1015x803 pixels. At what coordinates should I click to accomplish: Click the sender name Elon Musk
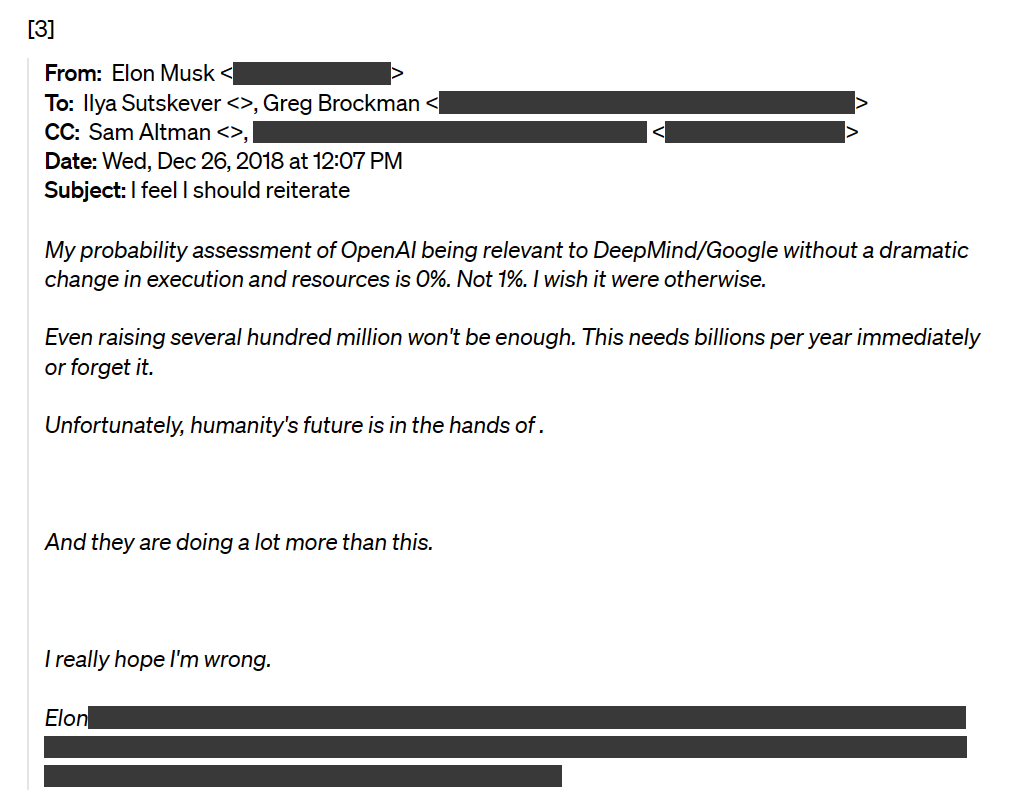tap(164, 74)
